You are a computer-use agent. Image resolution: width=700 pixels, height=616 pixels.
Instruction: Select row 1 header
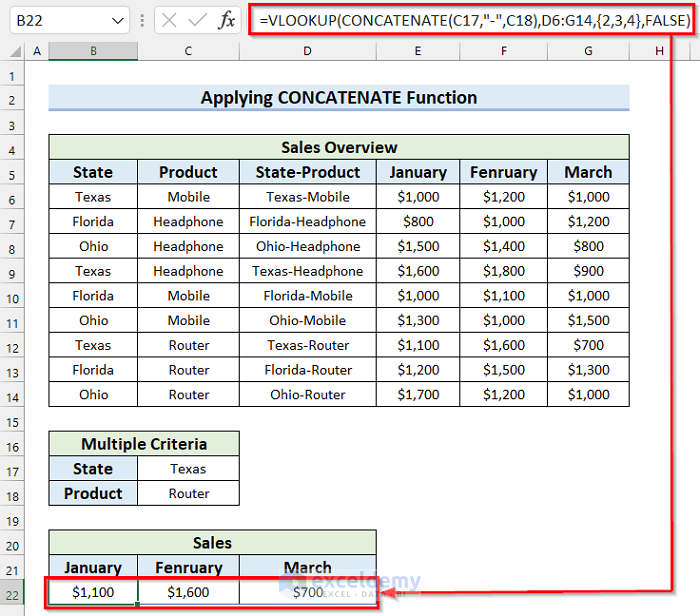click(x=12, y=76)
